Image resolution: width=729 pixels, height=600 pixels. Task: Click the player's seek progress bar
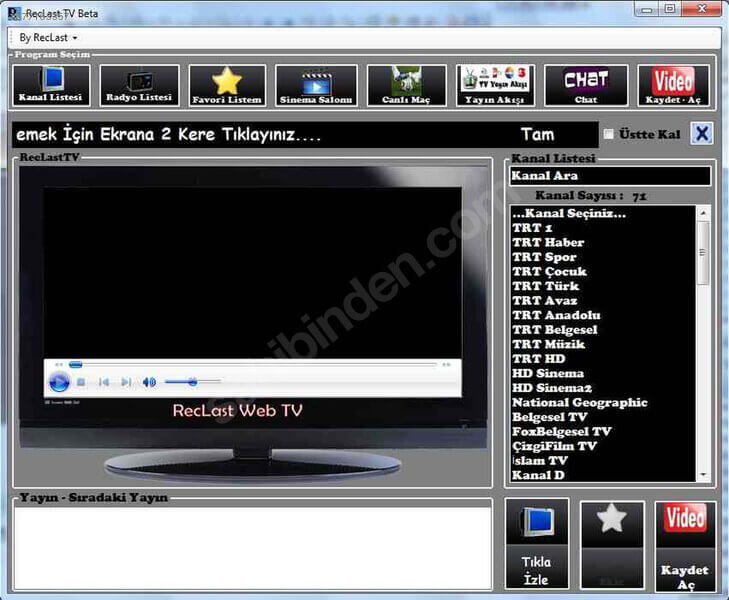253,365
